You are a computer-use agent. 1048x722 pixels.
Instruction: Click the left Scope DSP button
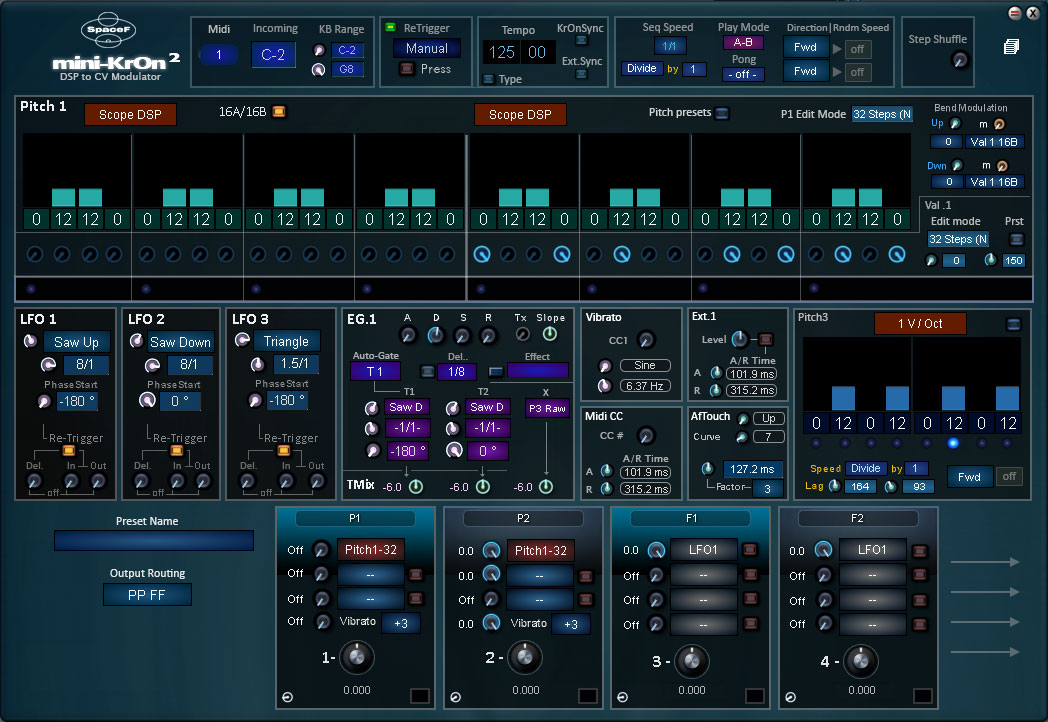pos(130,114)
